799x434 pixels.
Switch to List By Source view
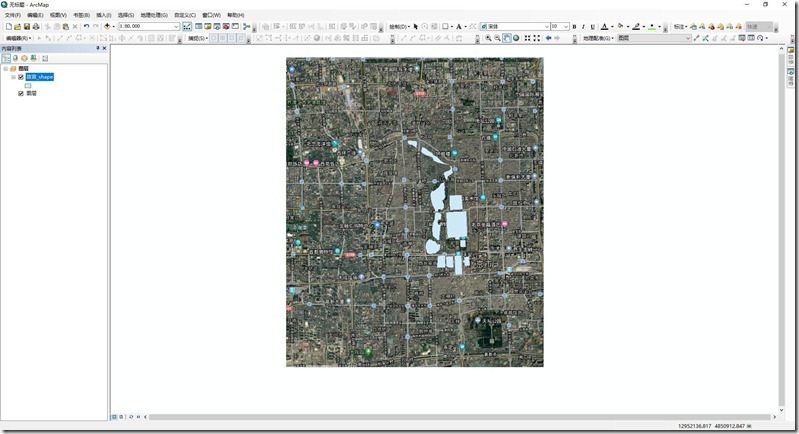[x=14, y=58]
